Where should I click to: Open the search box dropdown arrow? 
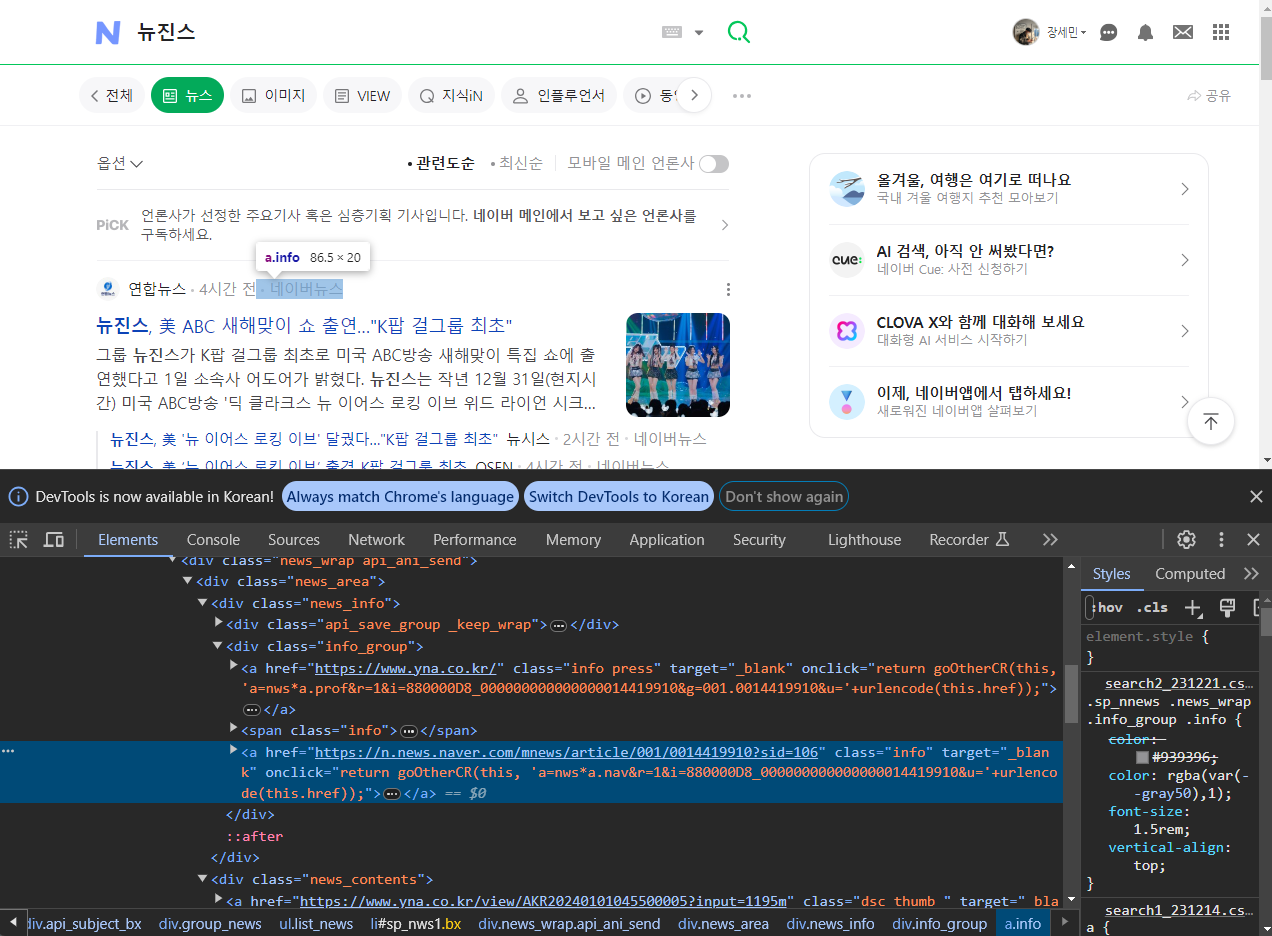click(699, 33)
